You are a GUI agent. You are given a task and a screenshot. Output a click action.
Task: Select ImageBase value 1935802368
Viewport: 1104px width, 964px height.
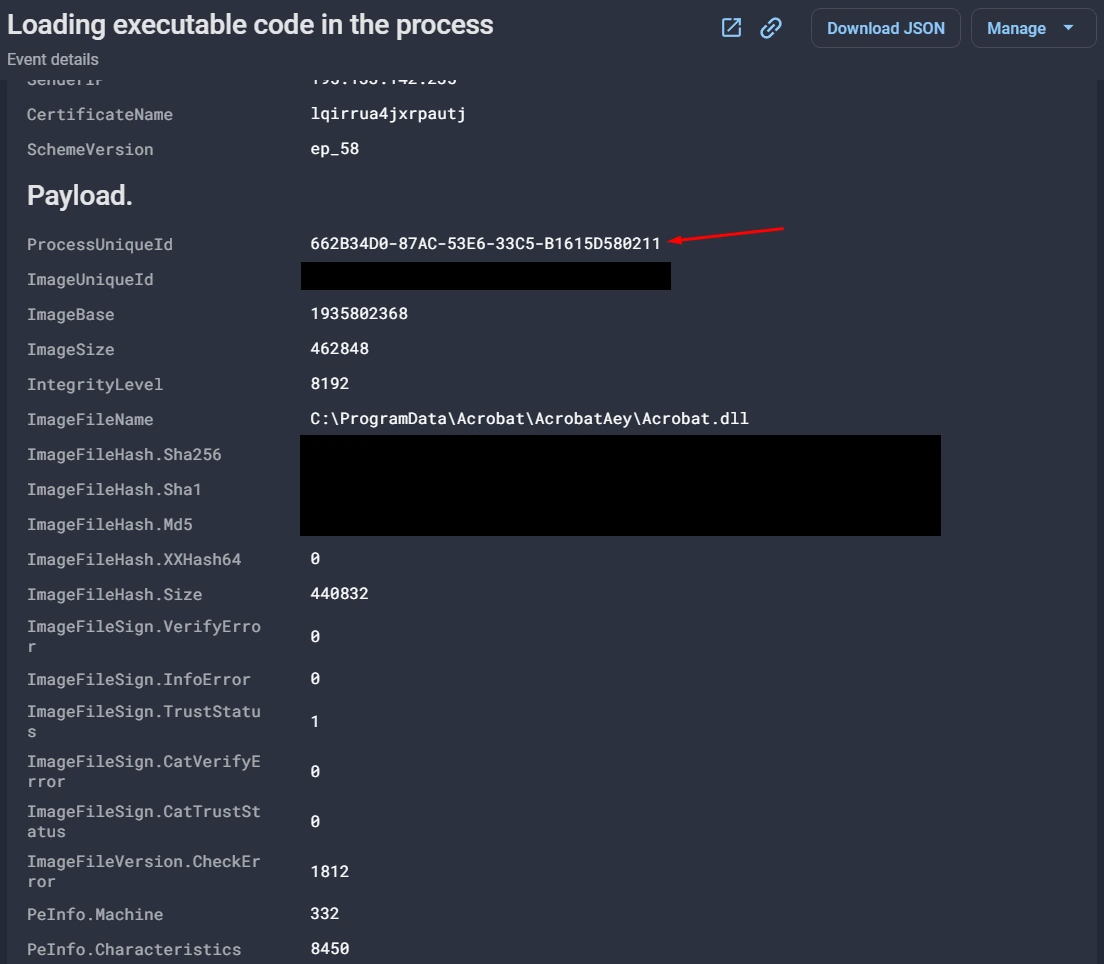(359, 313)
